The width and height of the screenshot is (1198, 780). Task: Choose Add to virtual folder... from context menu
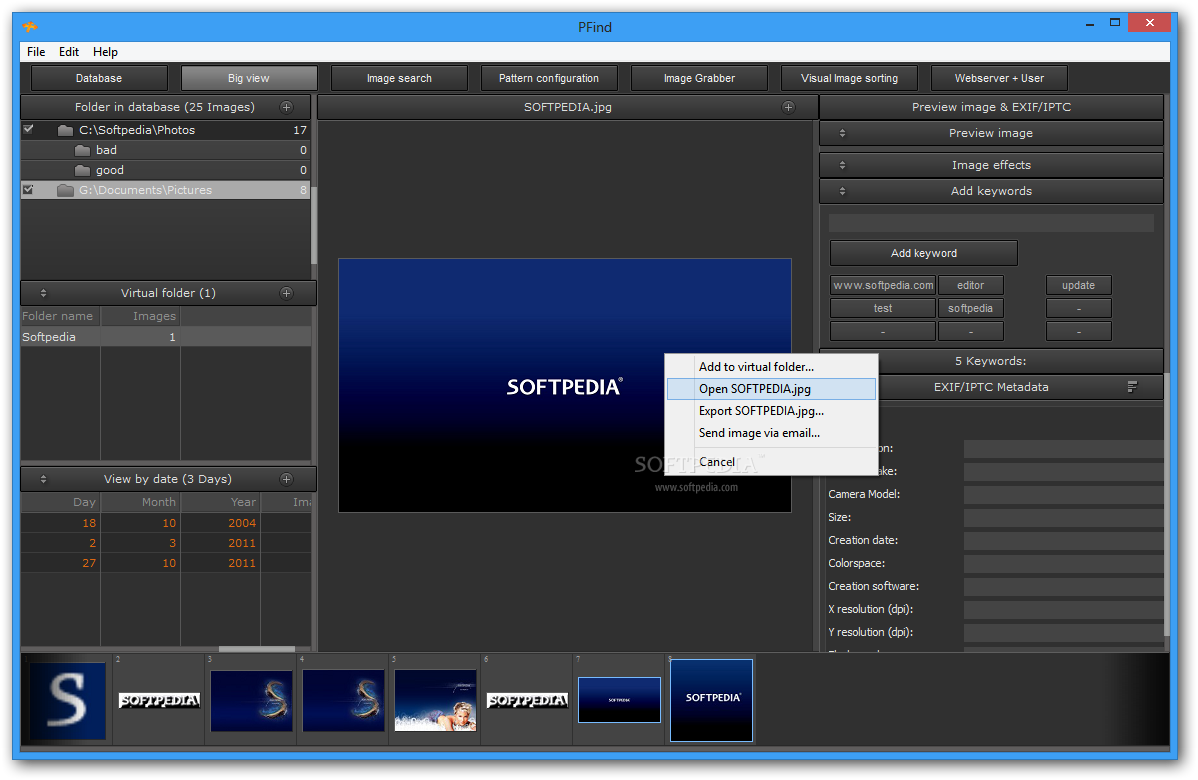(x=771, y=367)
